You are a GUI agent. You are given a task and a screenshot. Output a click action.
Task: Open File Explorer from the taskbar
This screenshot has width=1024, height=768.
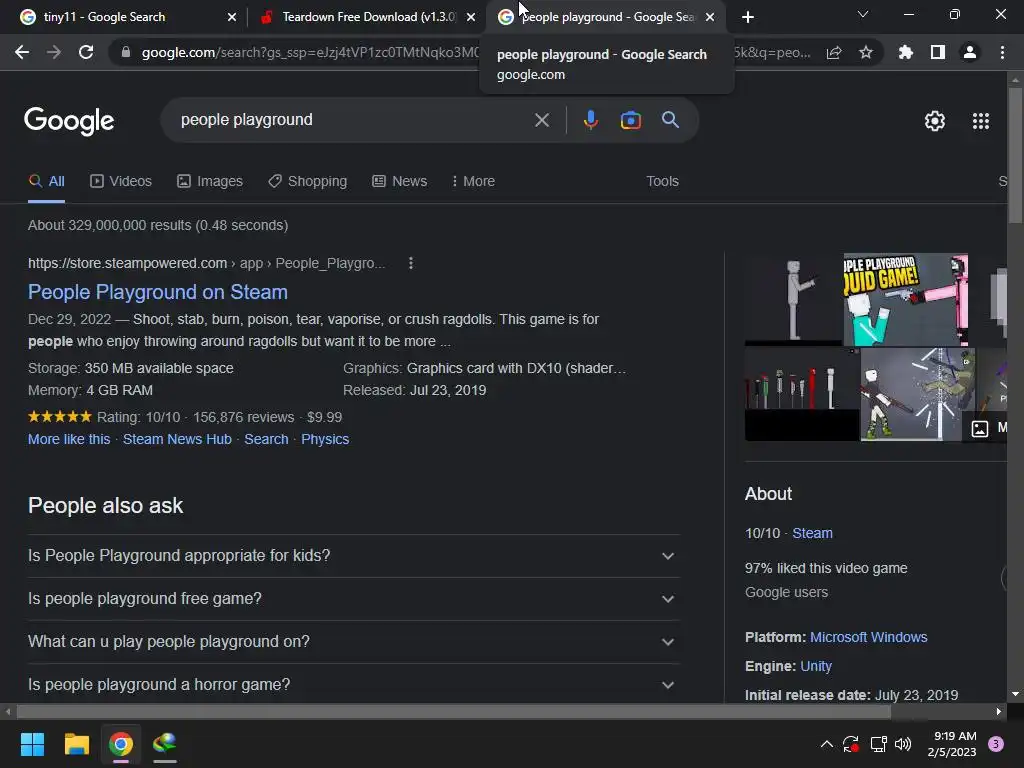(76, 744)
